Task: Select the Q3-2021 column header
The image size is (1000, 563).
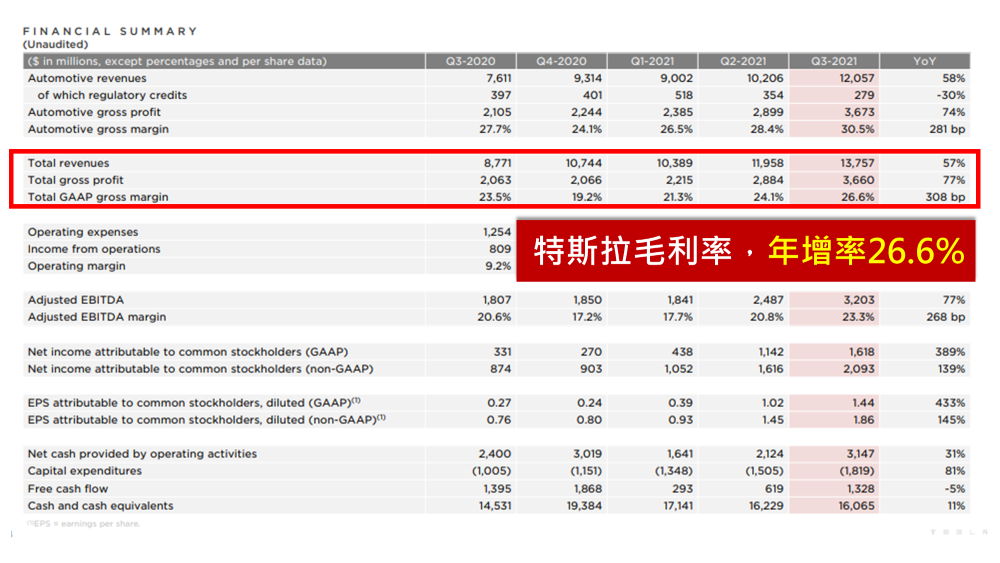Action: (x=834, y=61)
